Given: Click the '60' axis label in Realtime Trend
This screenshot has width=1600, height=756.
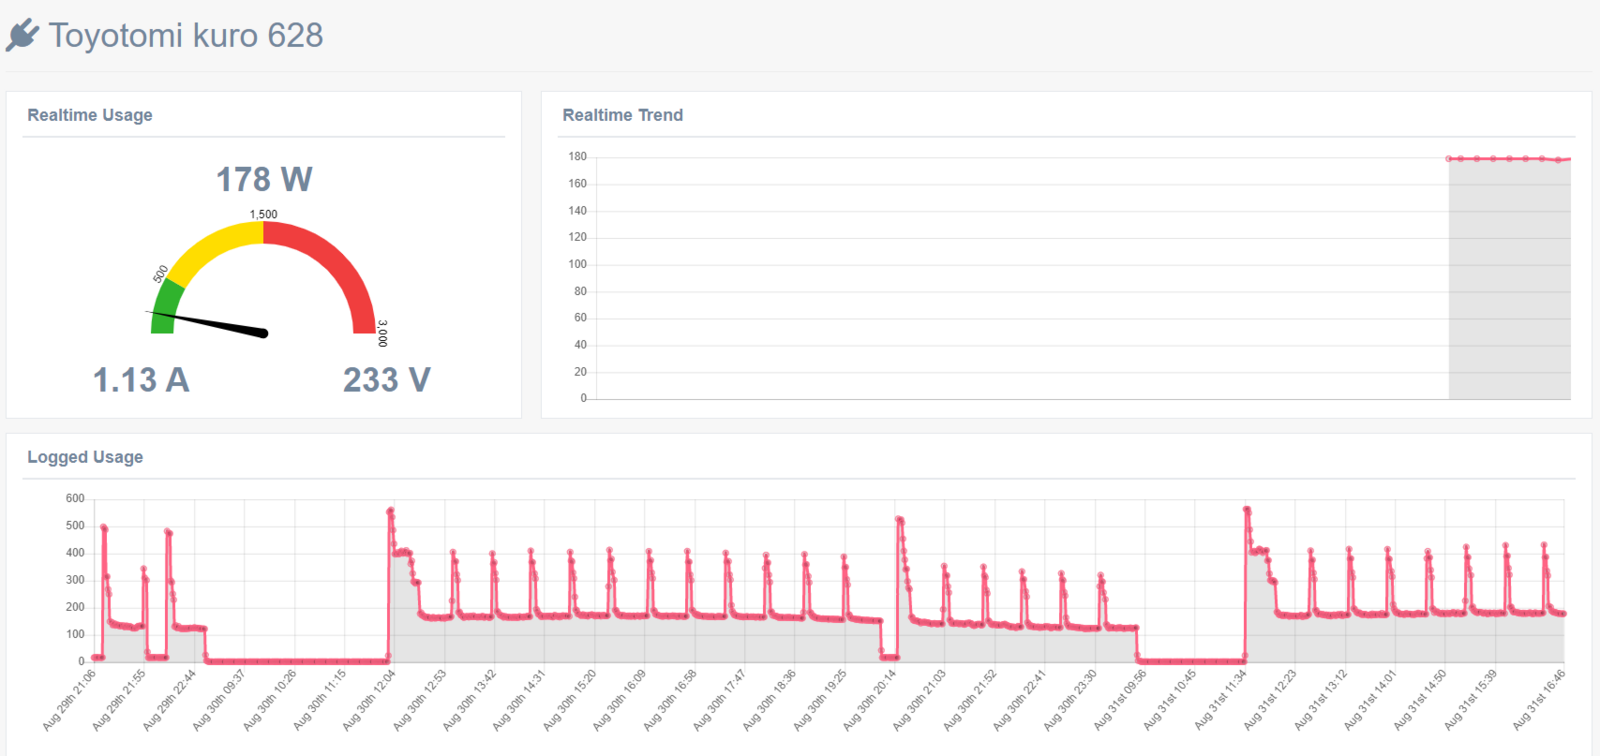Looking at the screenshot, I should point(581,318).
